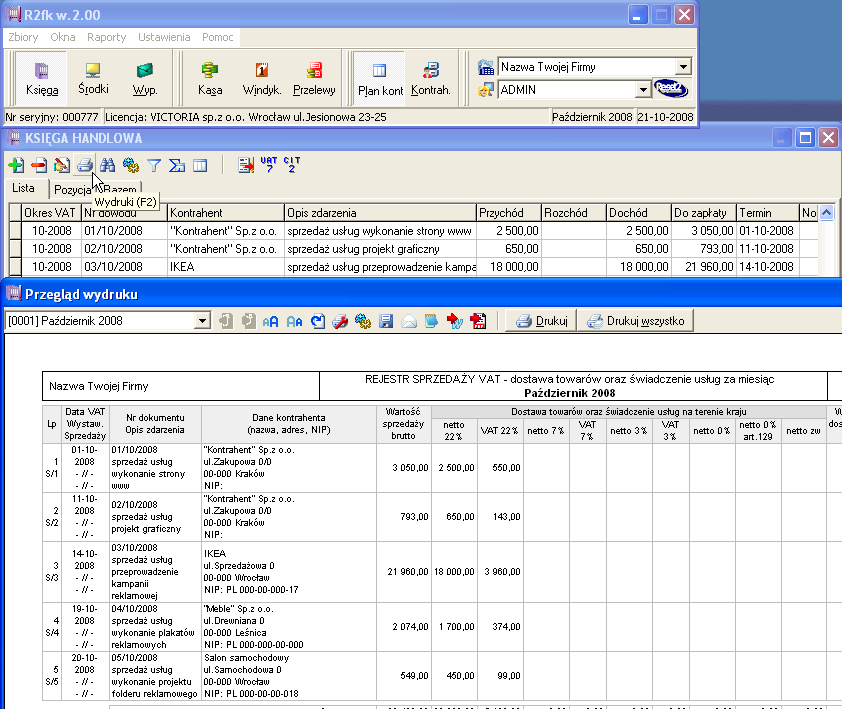
Task: Click the sigma sum icon
Action: click(177, 165)
